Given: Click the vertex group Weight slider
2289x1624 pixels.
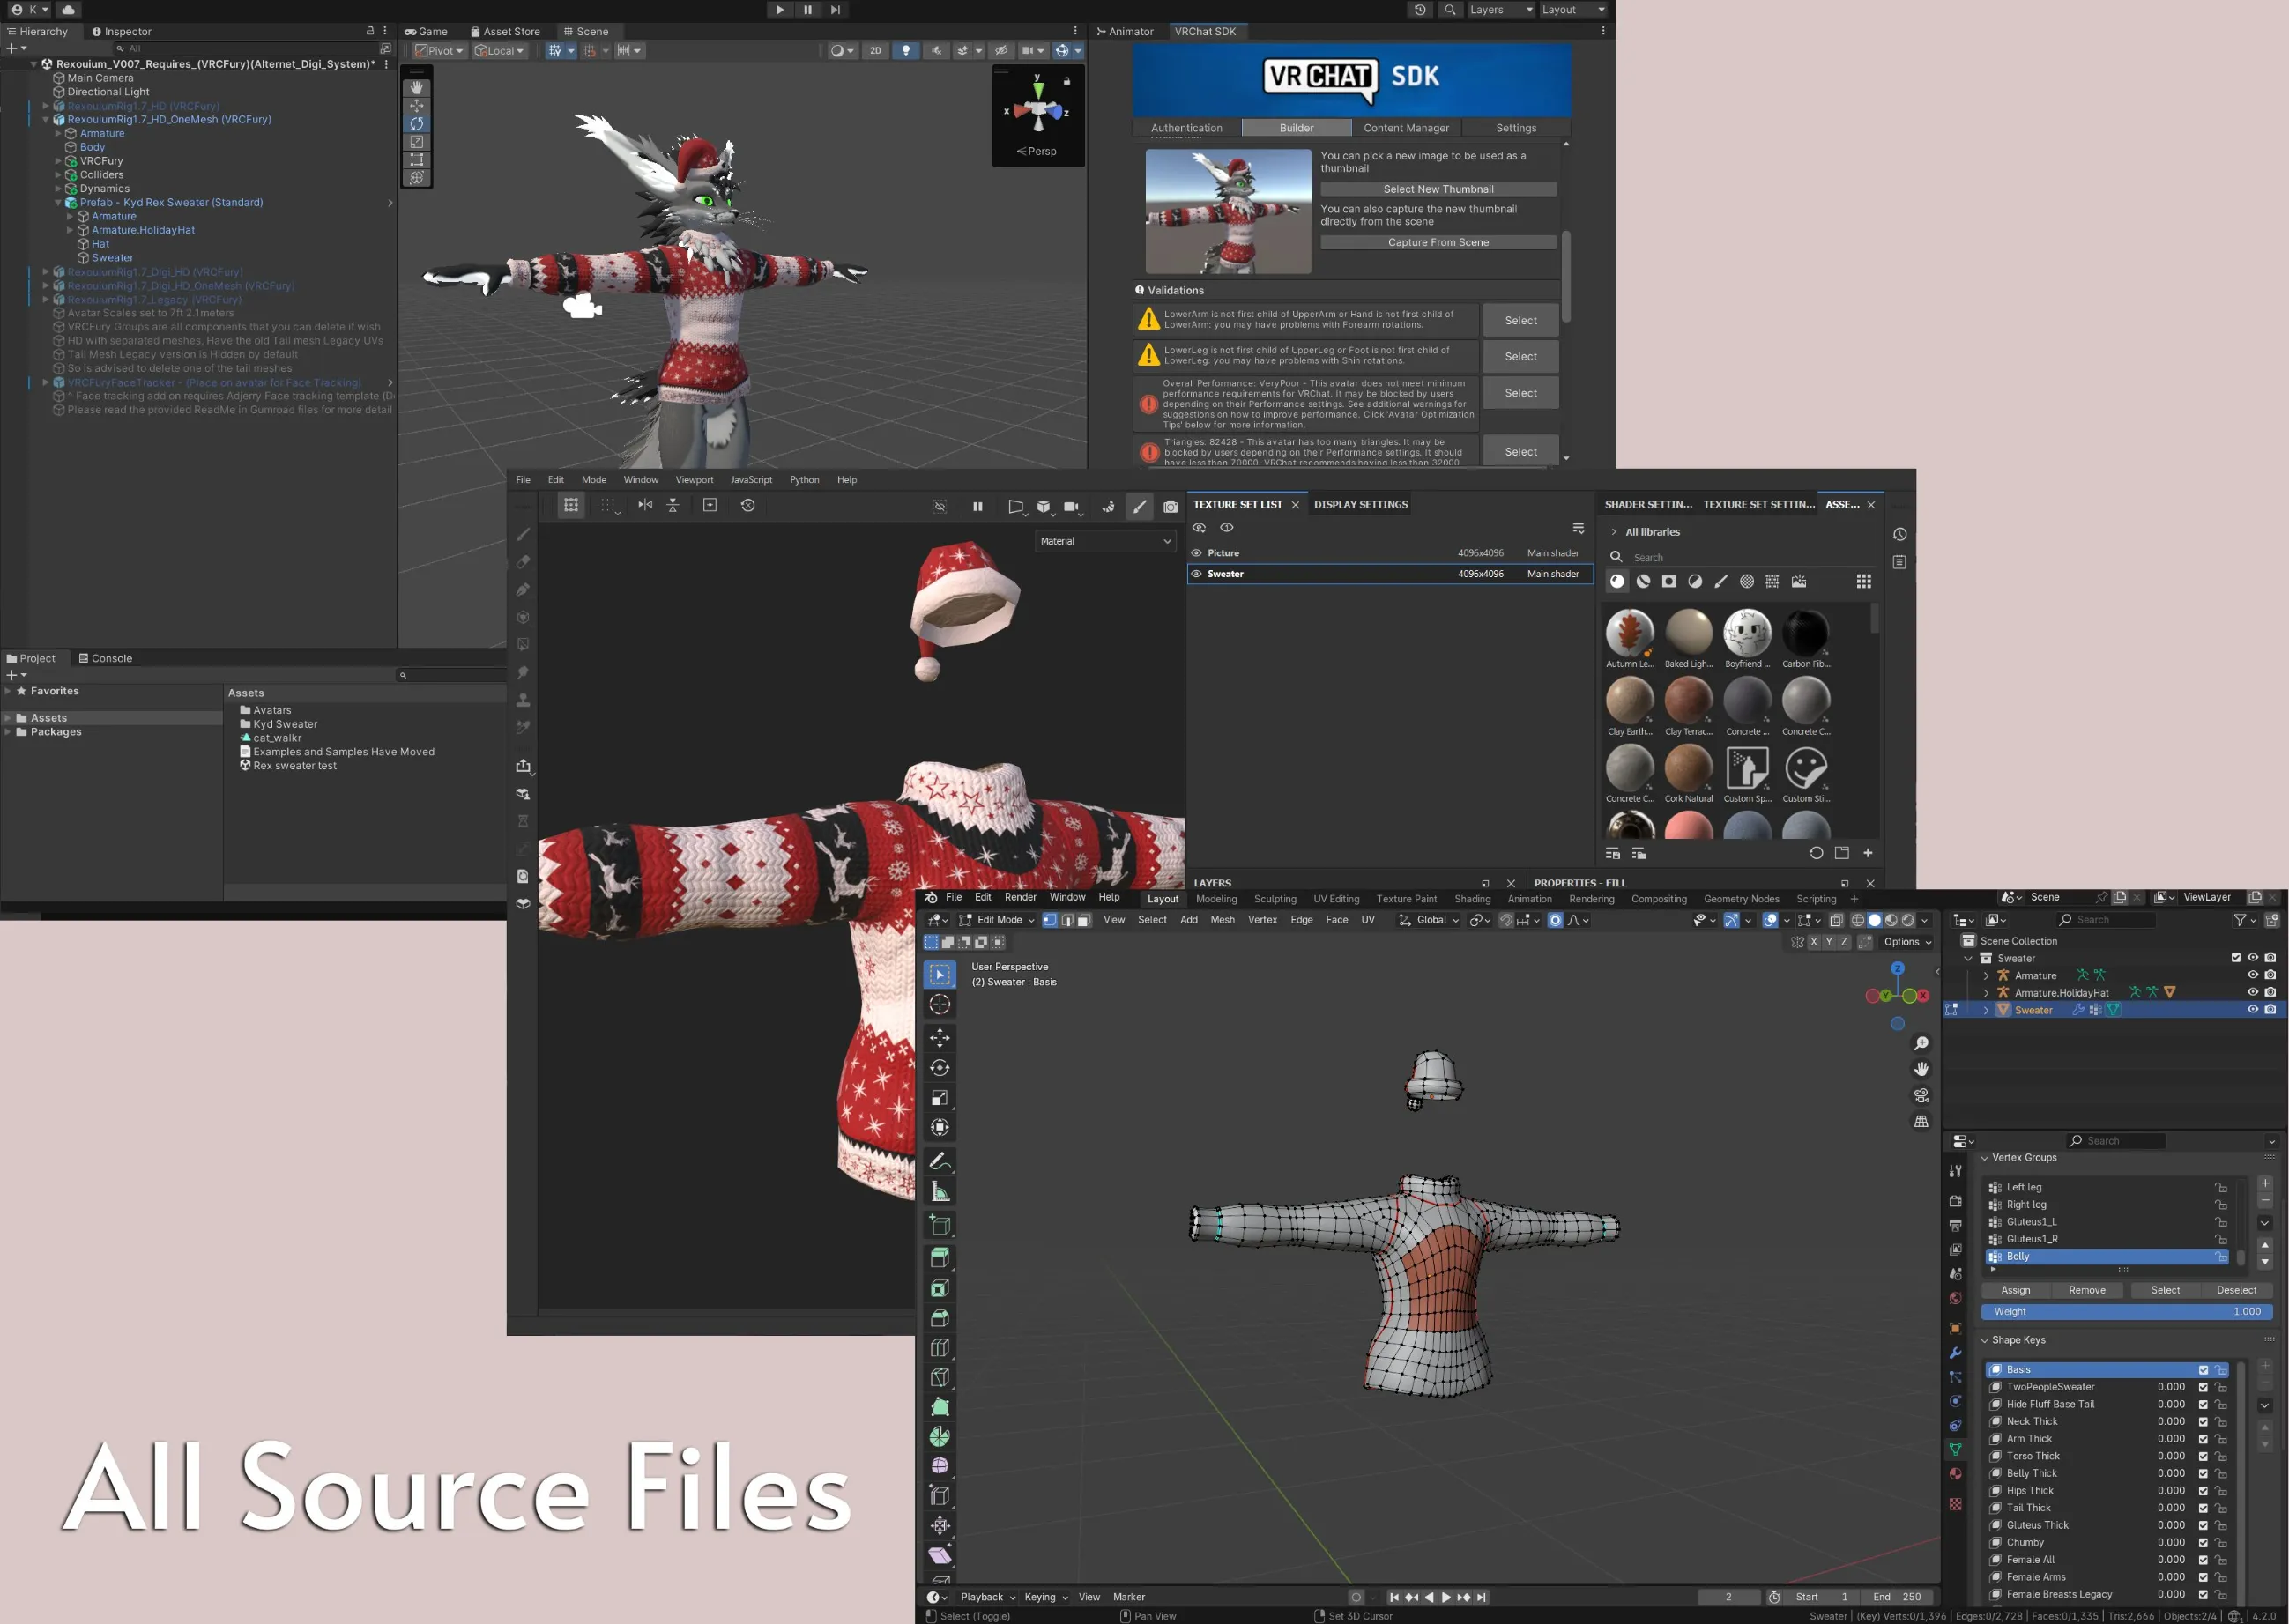Looking at the screenshot, I should coord(2125,1311).
